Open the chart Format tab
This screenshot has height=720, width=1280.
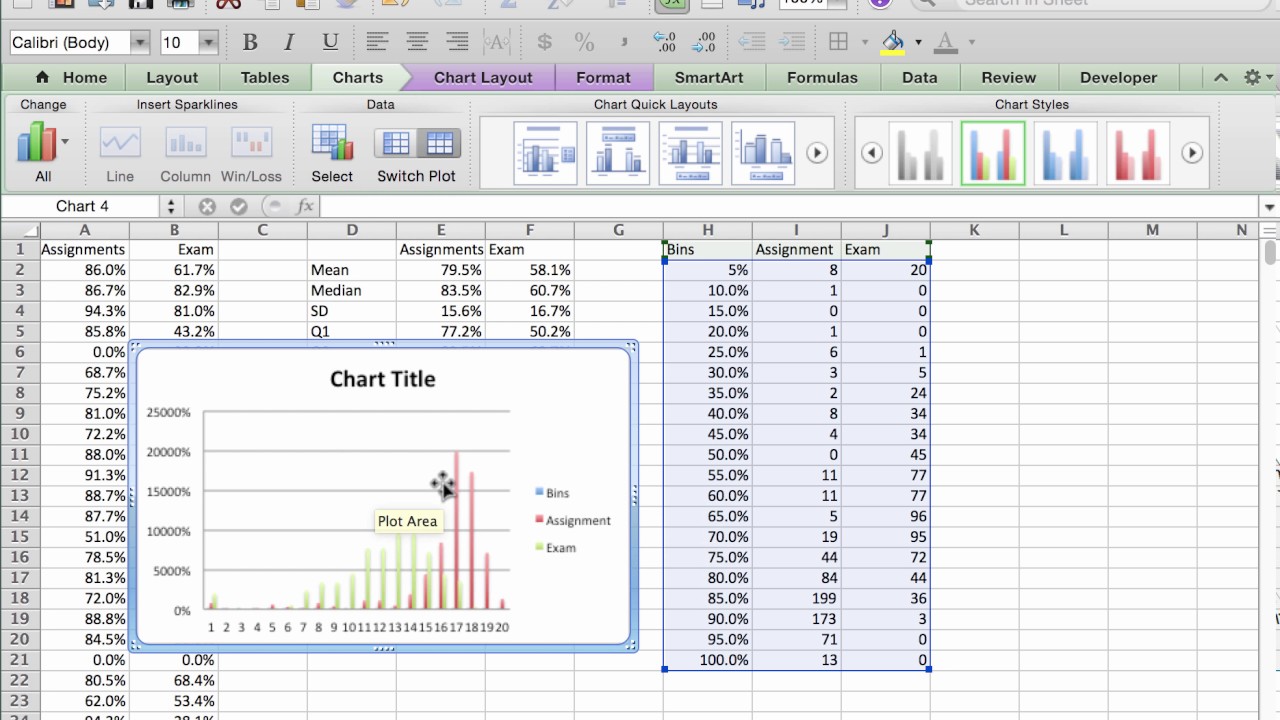[x=603, y=77]
